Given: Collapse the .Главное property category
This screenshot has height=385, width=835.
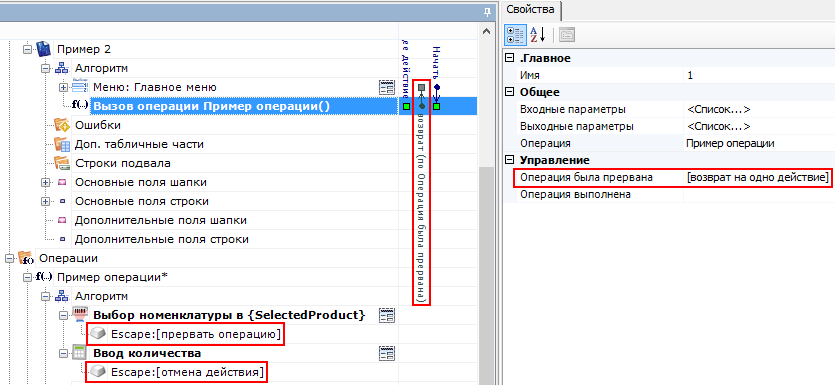Looking at the screenshot, I should 510,59.
